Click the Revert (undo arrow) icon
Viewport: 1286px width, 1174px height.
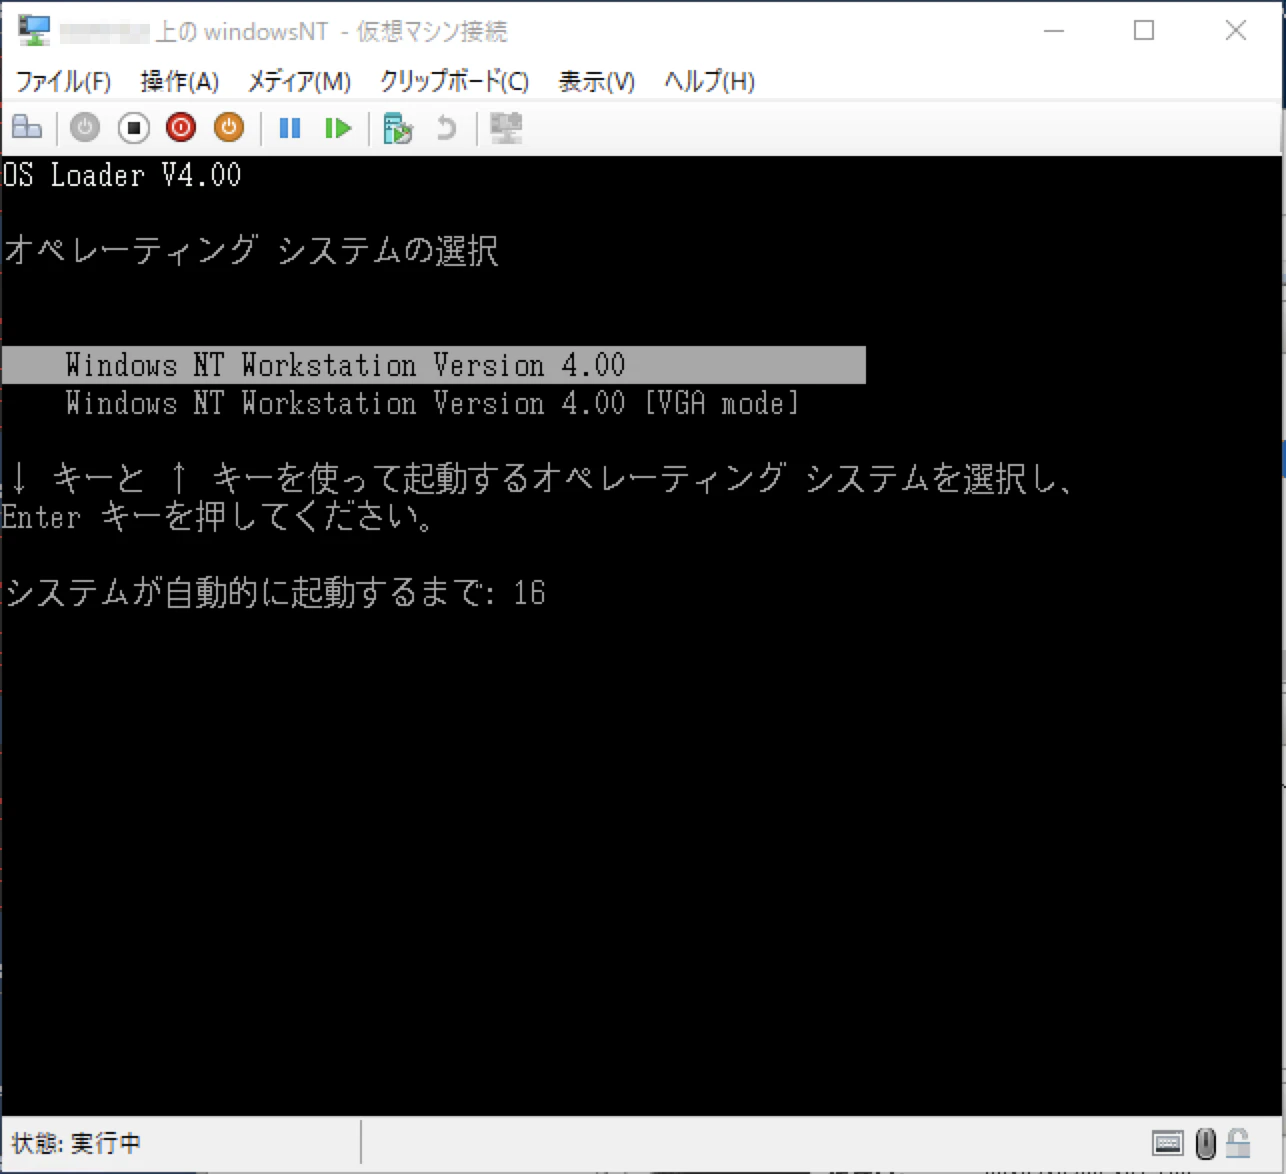click(x=446, y=128)
